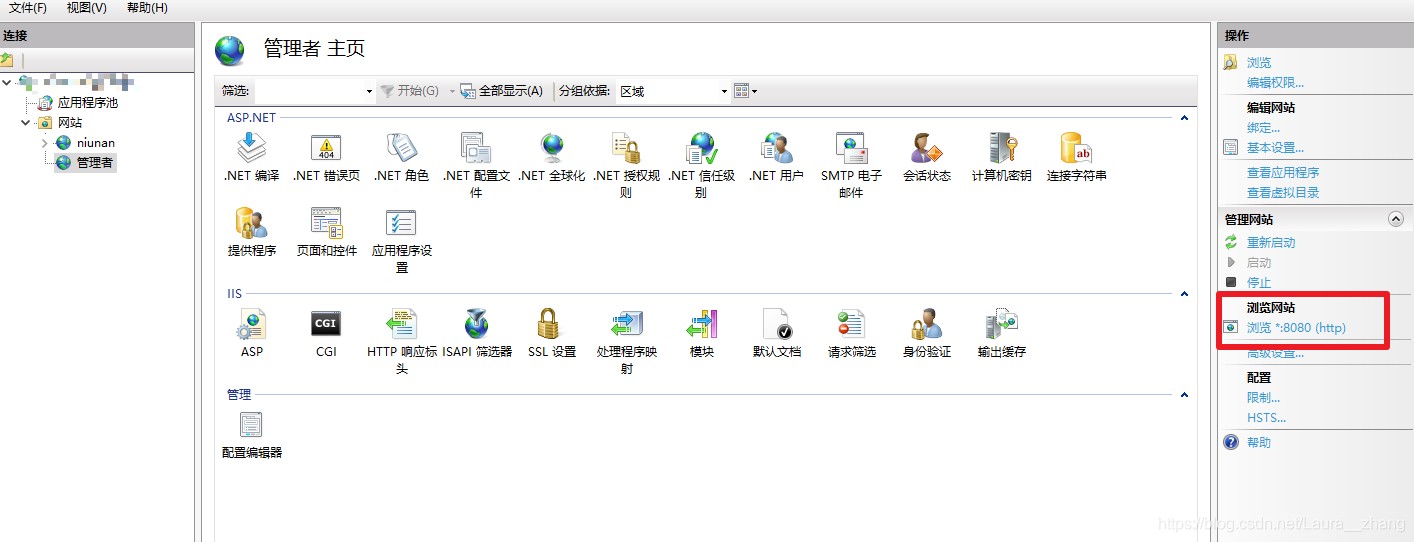Collapse the 网站 tree node

point(27,122)
